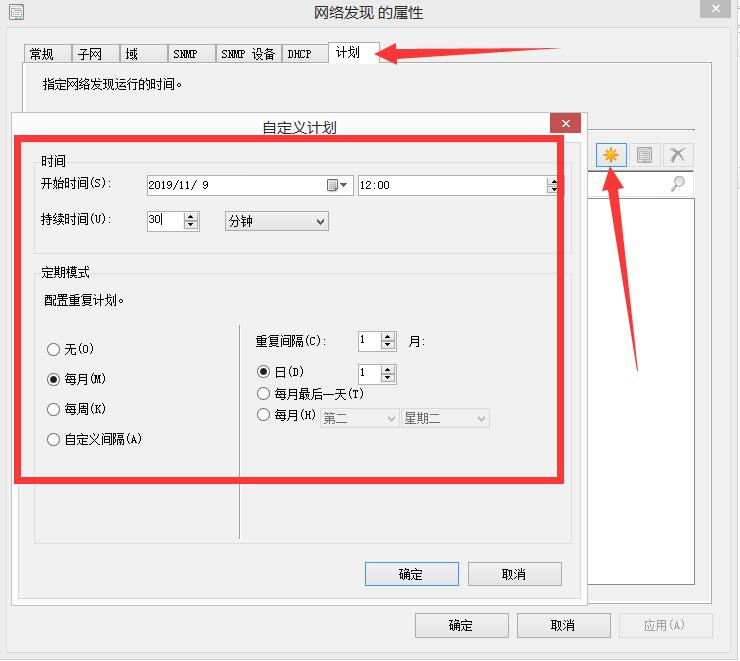Decrease the 重复间隔 month value
Viewport: 740px width, 661px height.
pos(387,345)
